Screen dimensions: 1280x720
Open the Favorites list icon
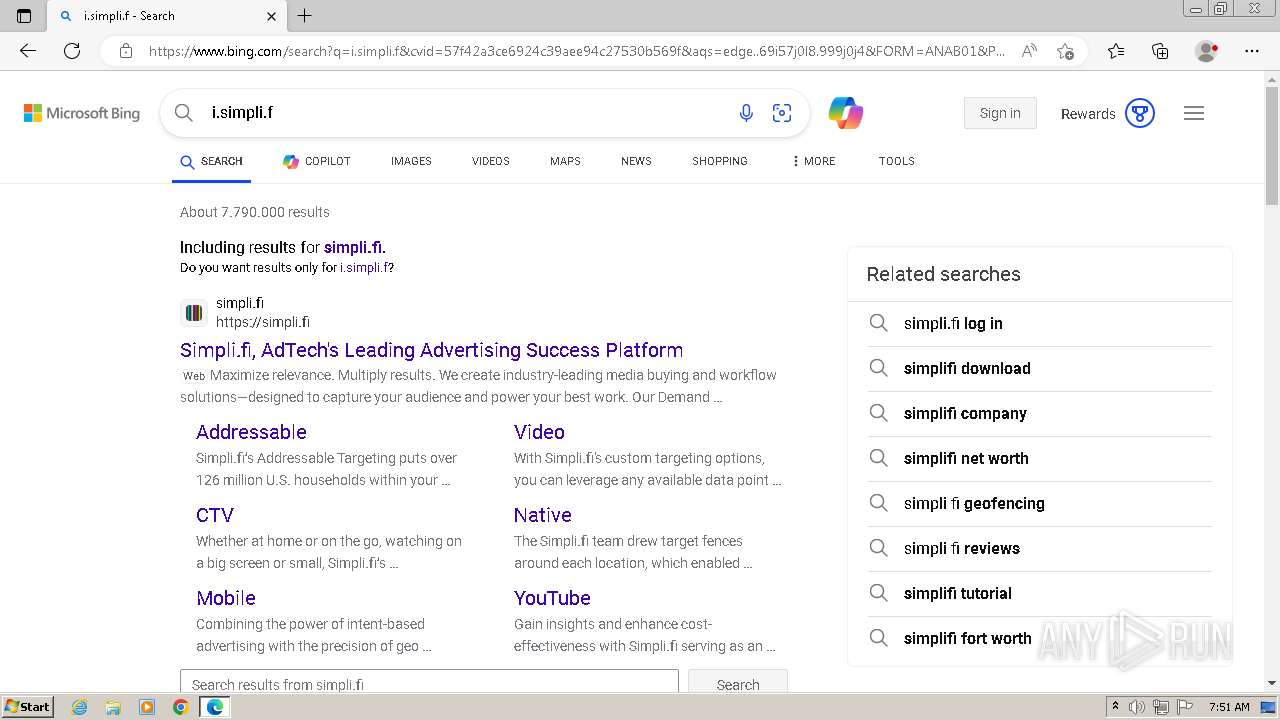pos(1116,51)
